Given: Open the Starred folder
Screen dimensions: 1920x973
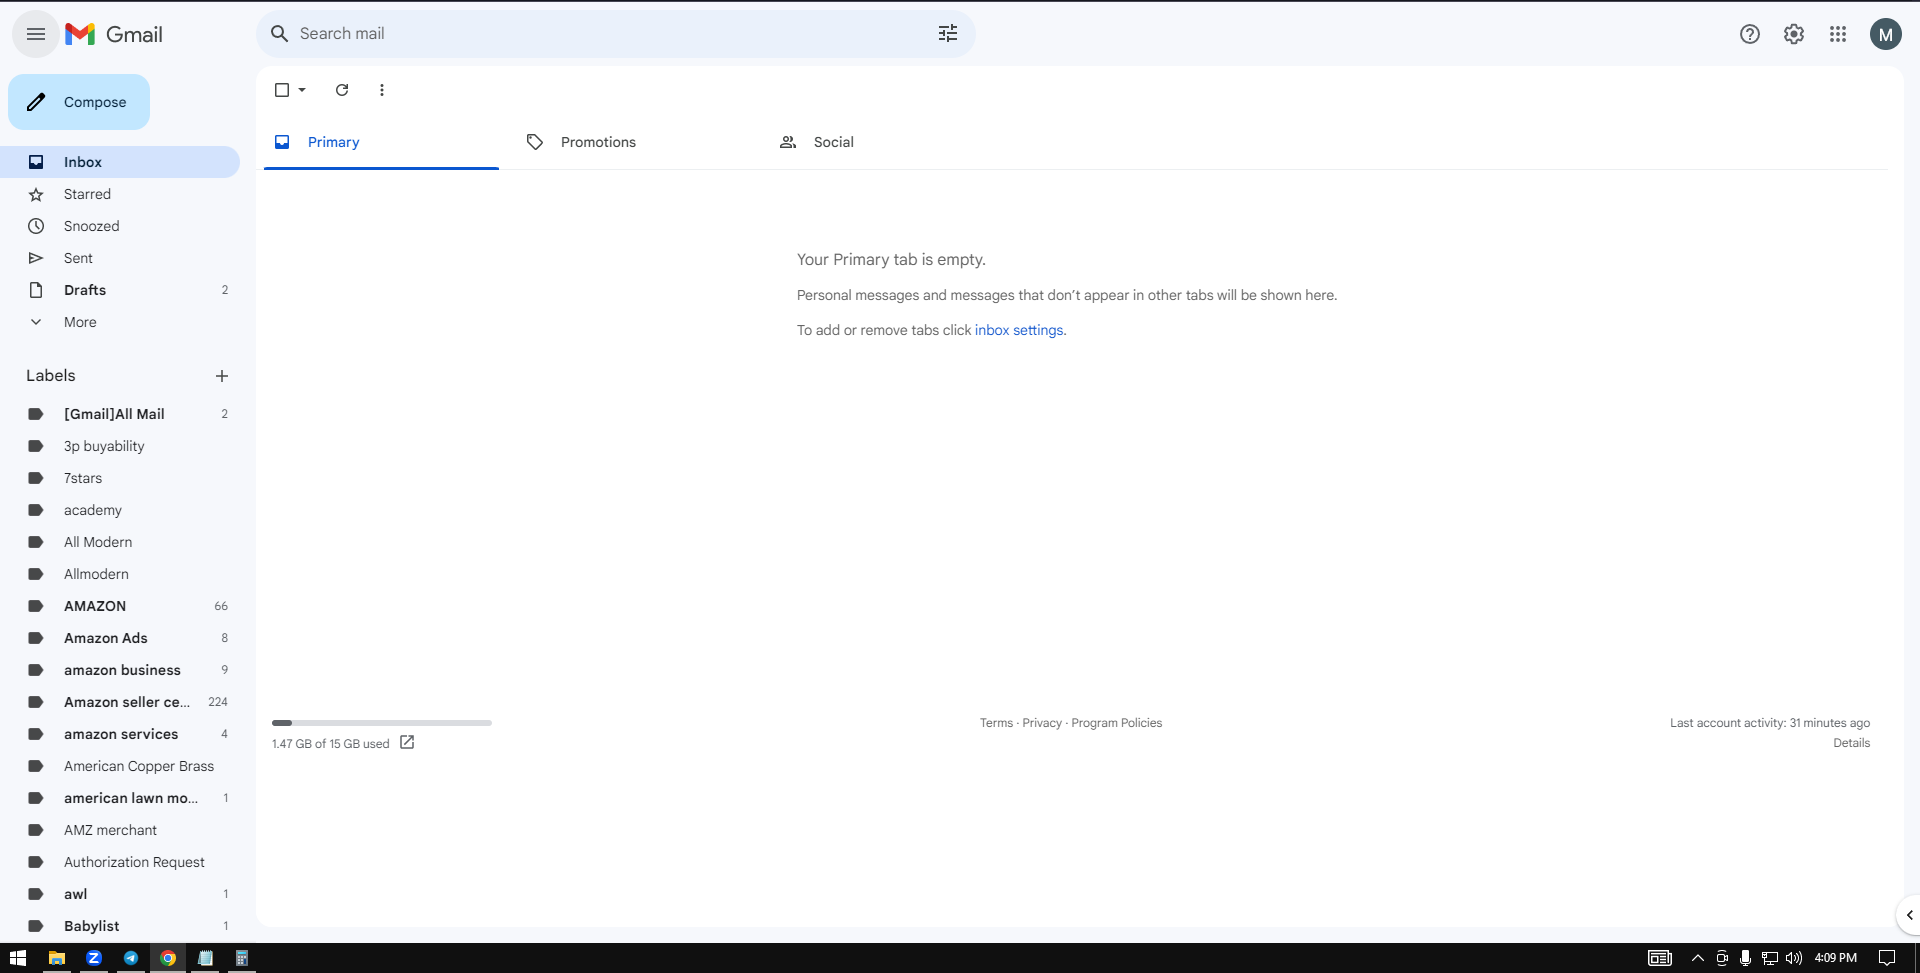Looking at the screenshot, I should [x=120, y=194].
